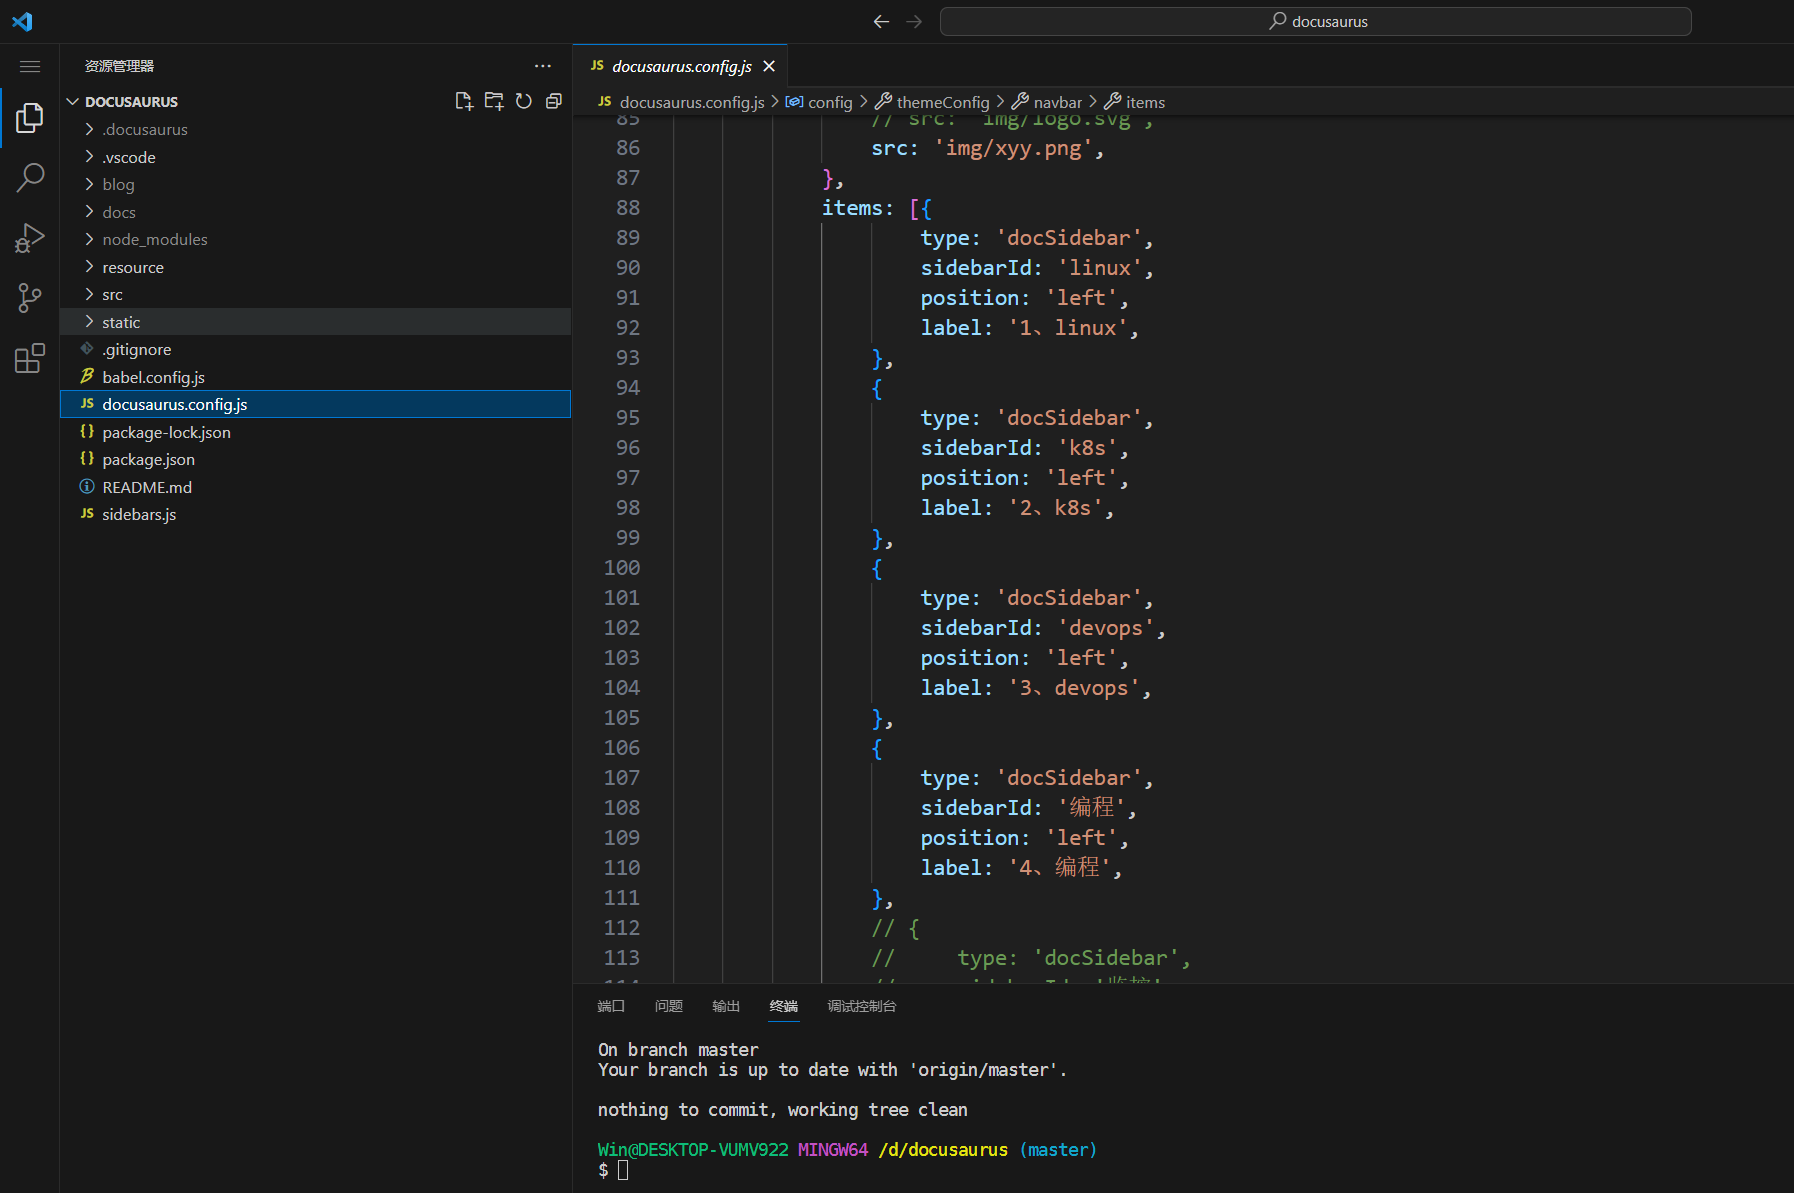Collapse all folders in explorer
Viewport: 1794px width, 1193px height.
[x=554, y=101]
